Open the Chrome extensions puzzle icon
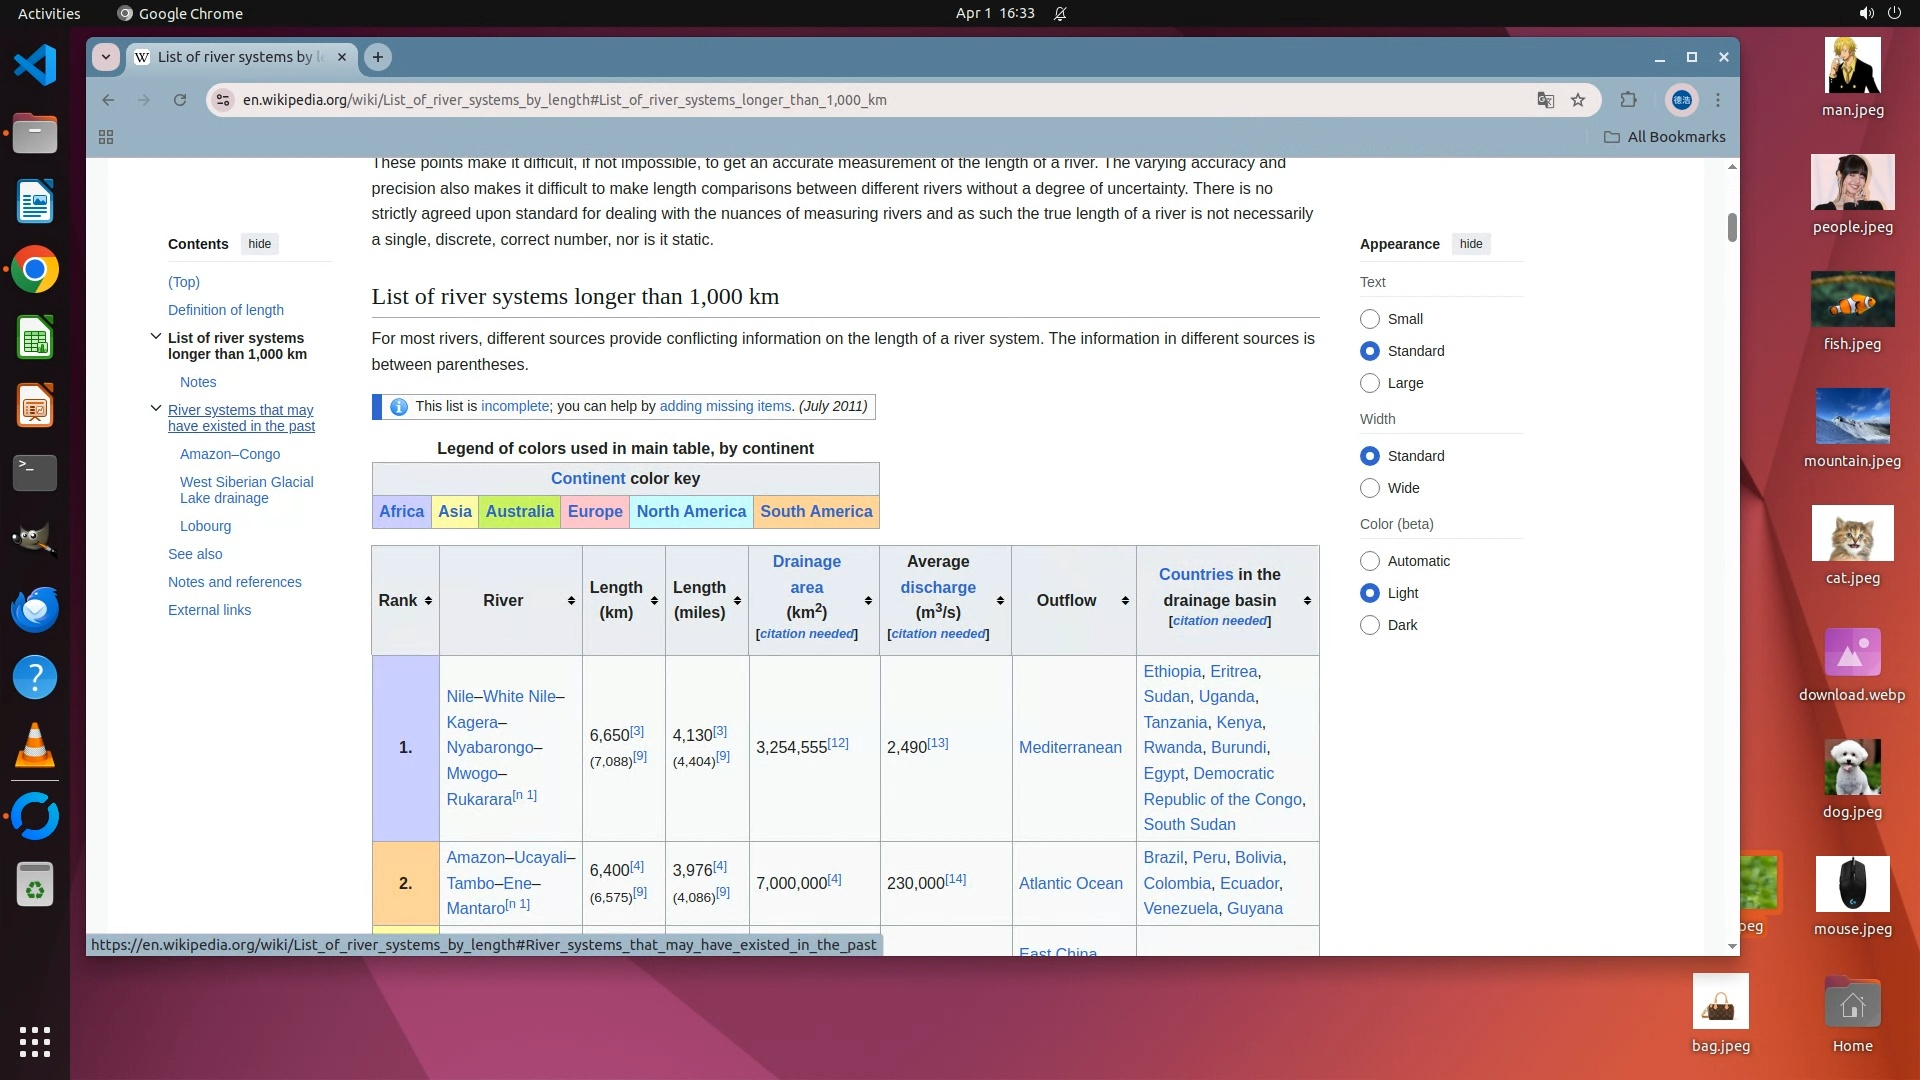 tap(1628, 100)
